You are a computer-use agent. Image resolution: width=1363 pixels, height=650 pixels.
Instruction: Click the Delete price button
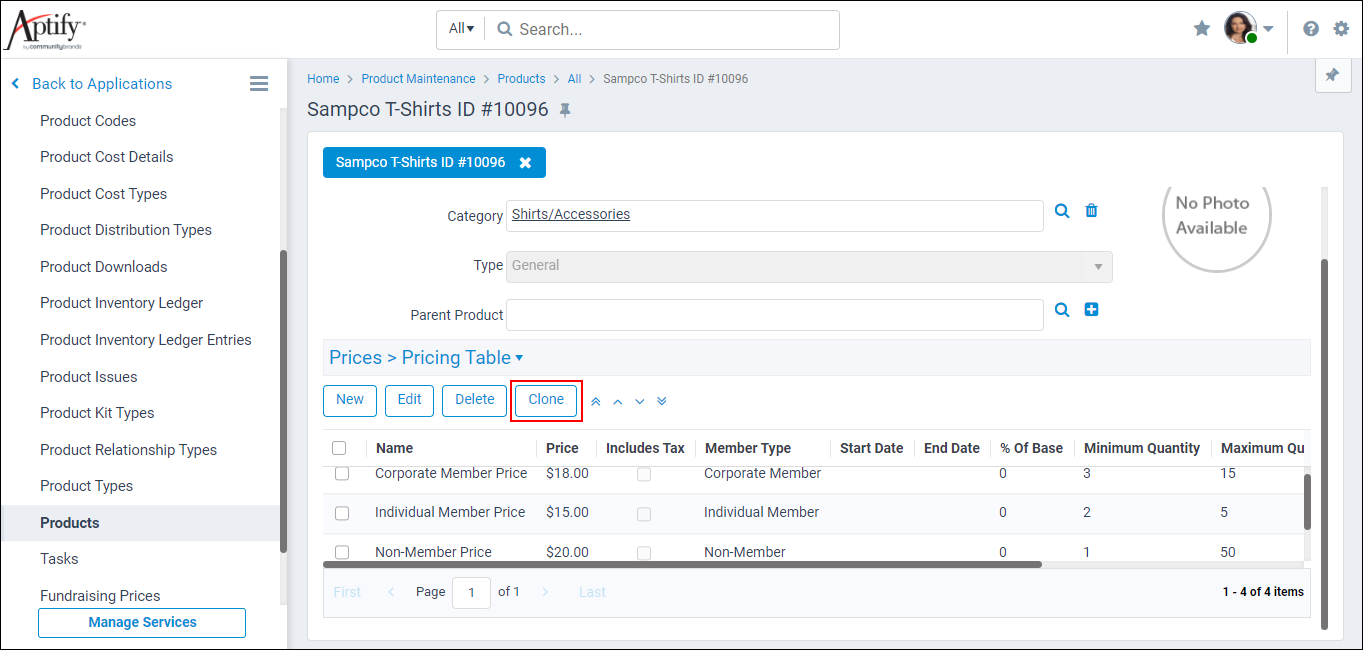[x=475, y=400]
